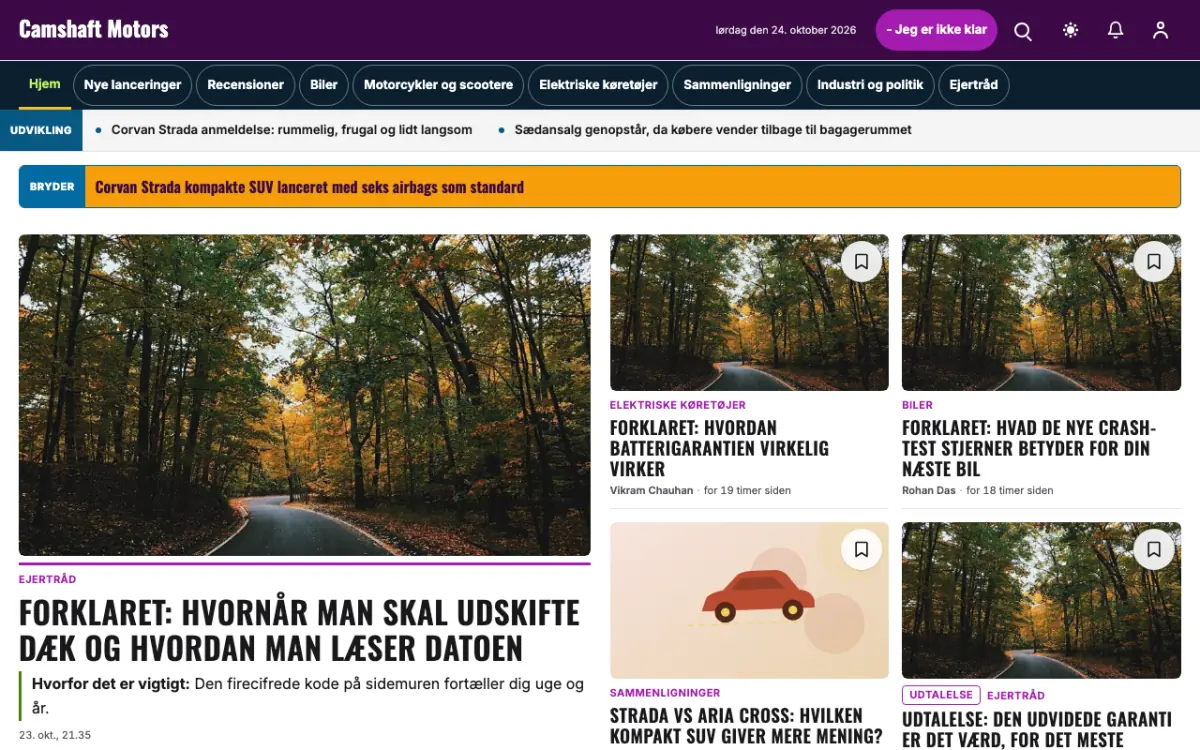This screenshot has width=1200, height=750.
Task: Click the BRYDER breaking label
Action: click(x=52, y=187)
